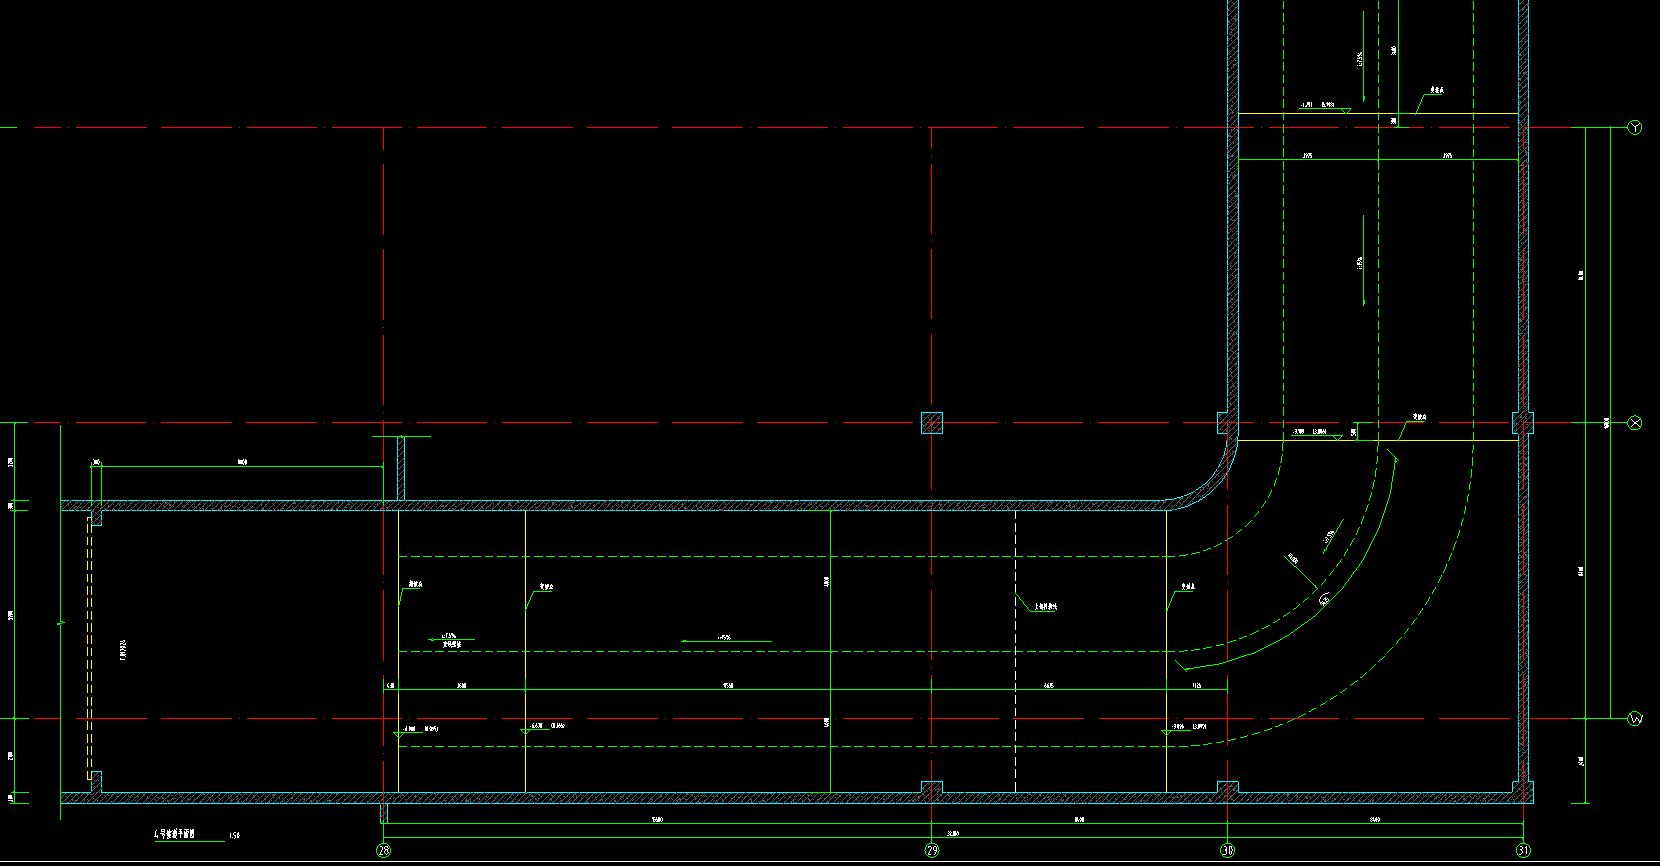This screenshot has width=1660, height=866.
Task: Select grid axis bubble 30
Action: coord(1227,850)
